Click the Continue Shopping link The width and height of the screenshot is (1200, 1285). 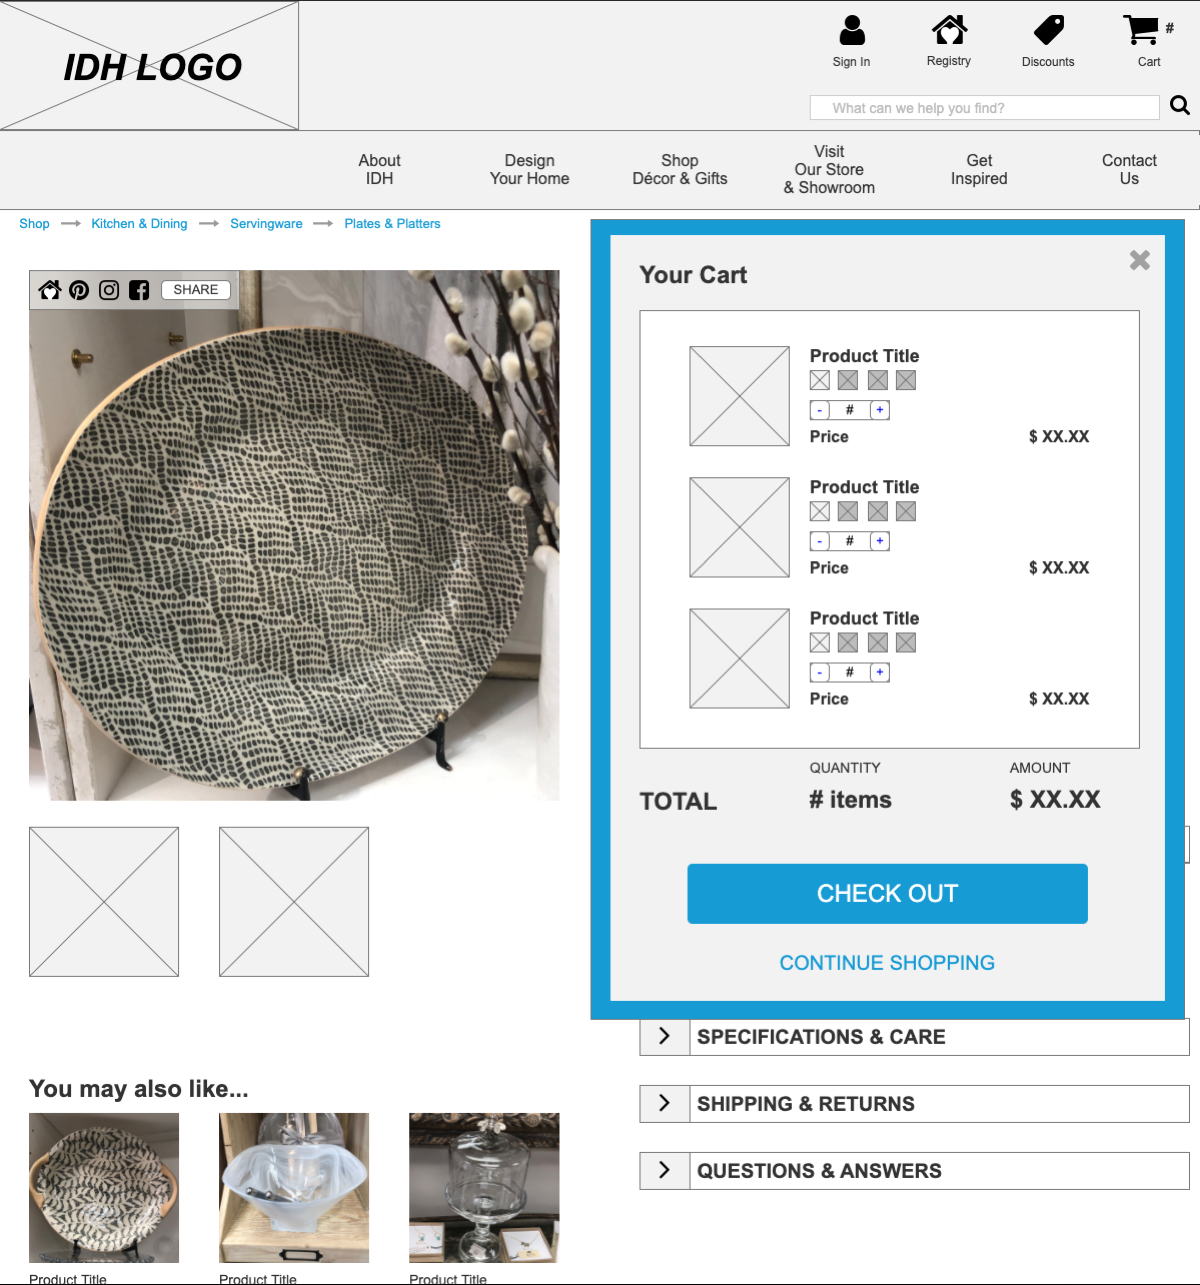click(x=887, y=963)
